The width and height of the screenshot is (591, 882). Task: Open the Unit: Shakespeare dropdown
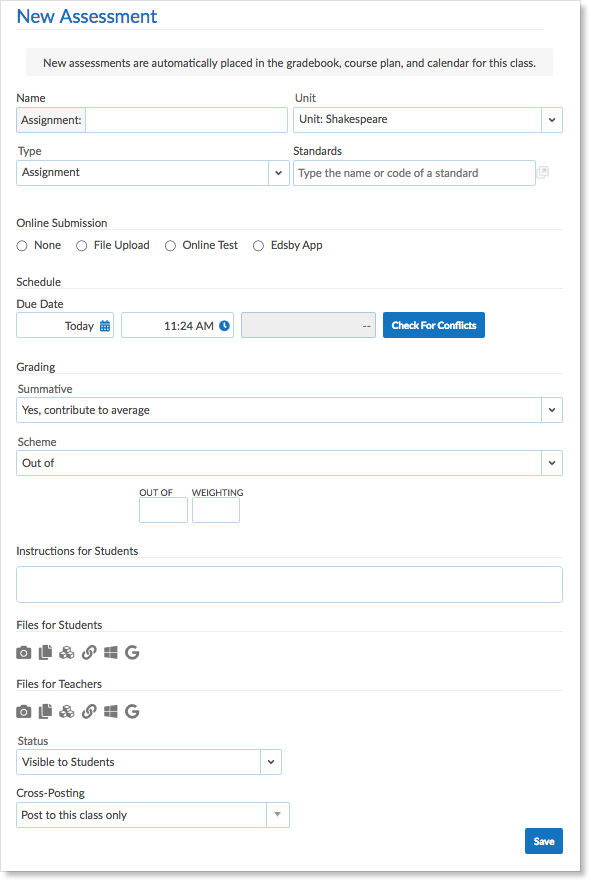click(428, 120)
